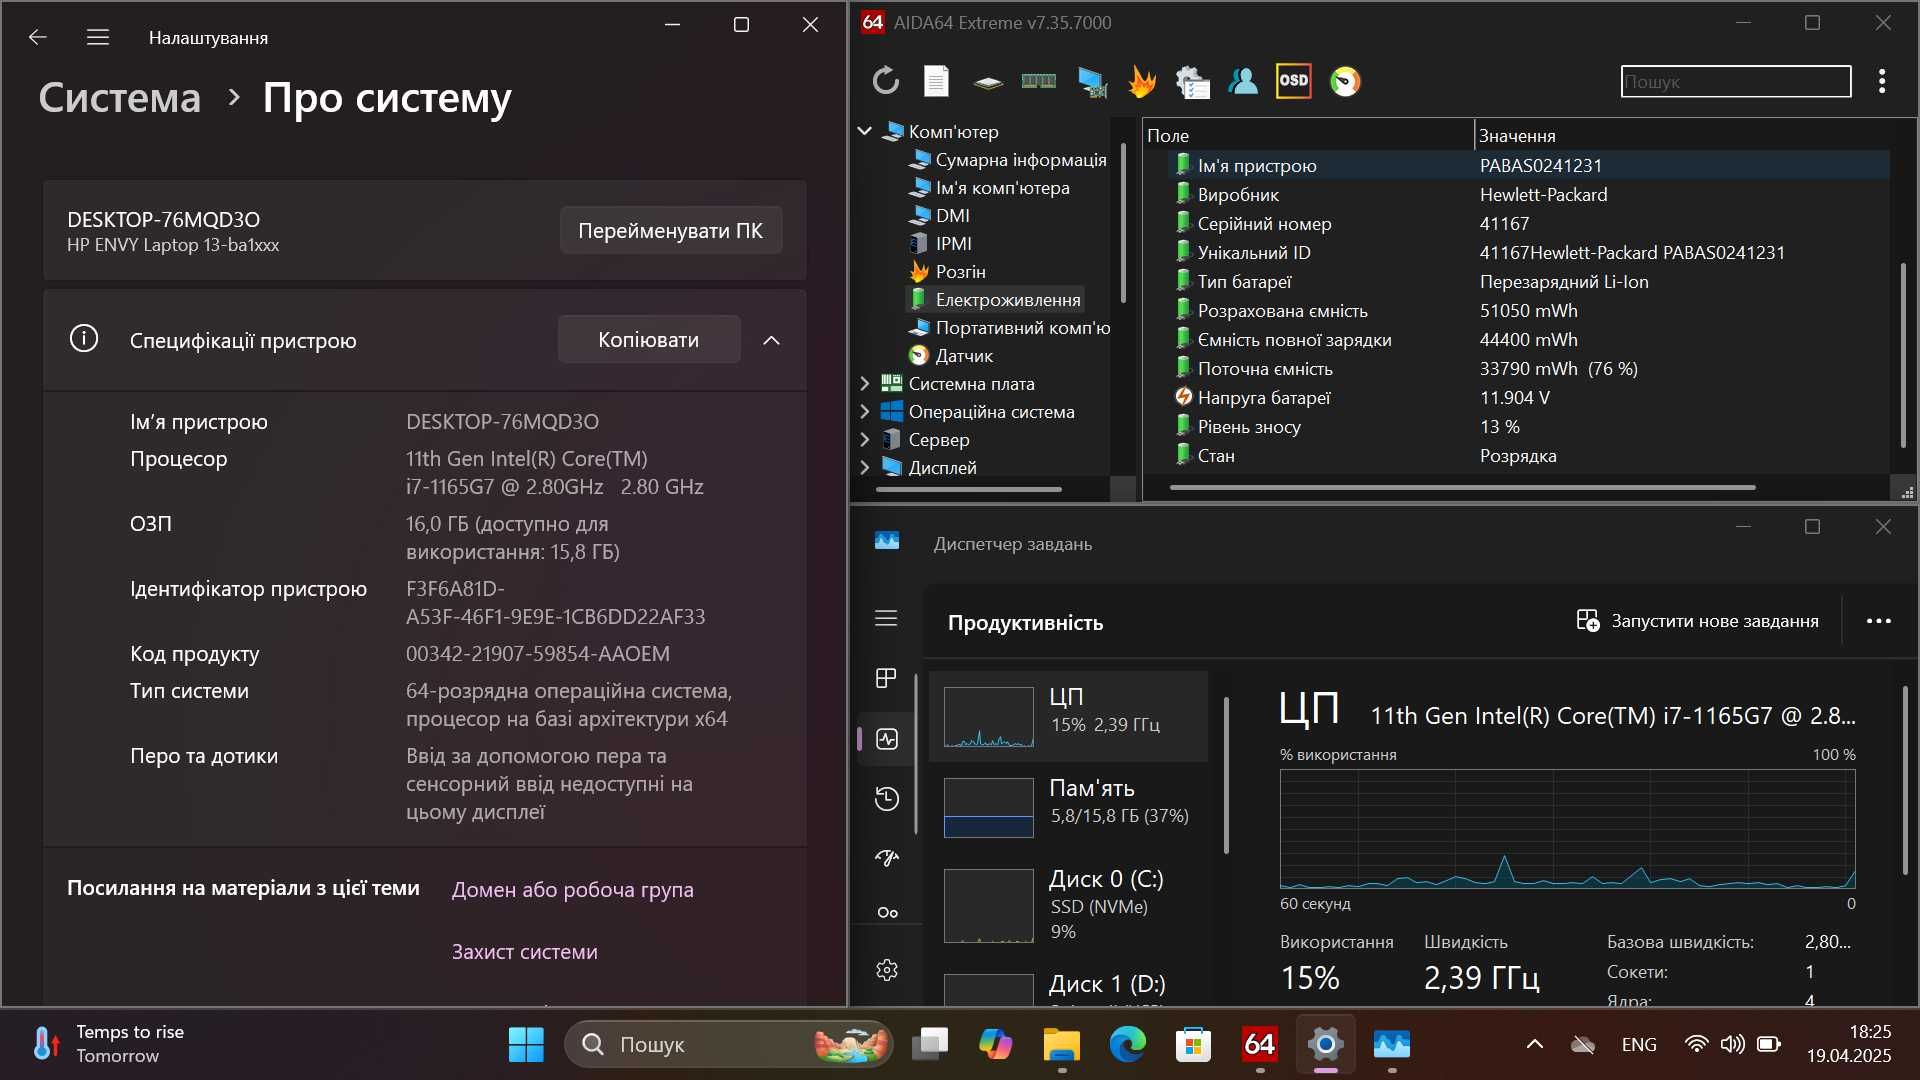Select Сумарна інформація in AIDA64 tree
The height and width of the screenshot is (1080, 1920).
click(1008, 159)
